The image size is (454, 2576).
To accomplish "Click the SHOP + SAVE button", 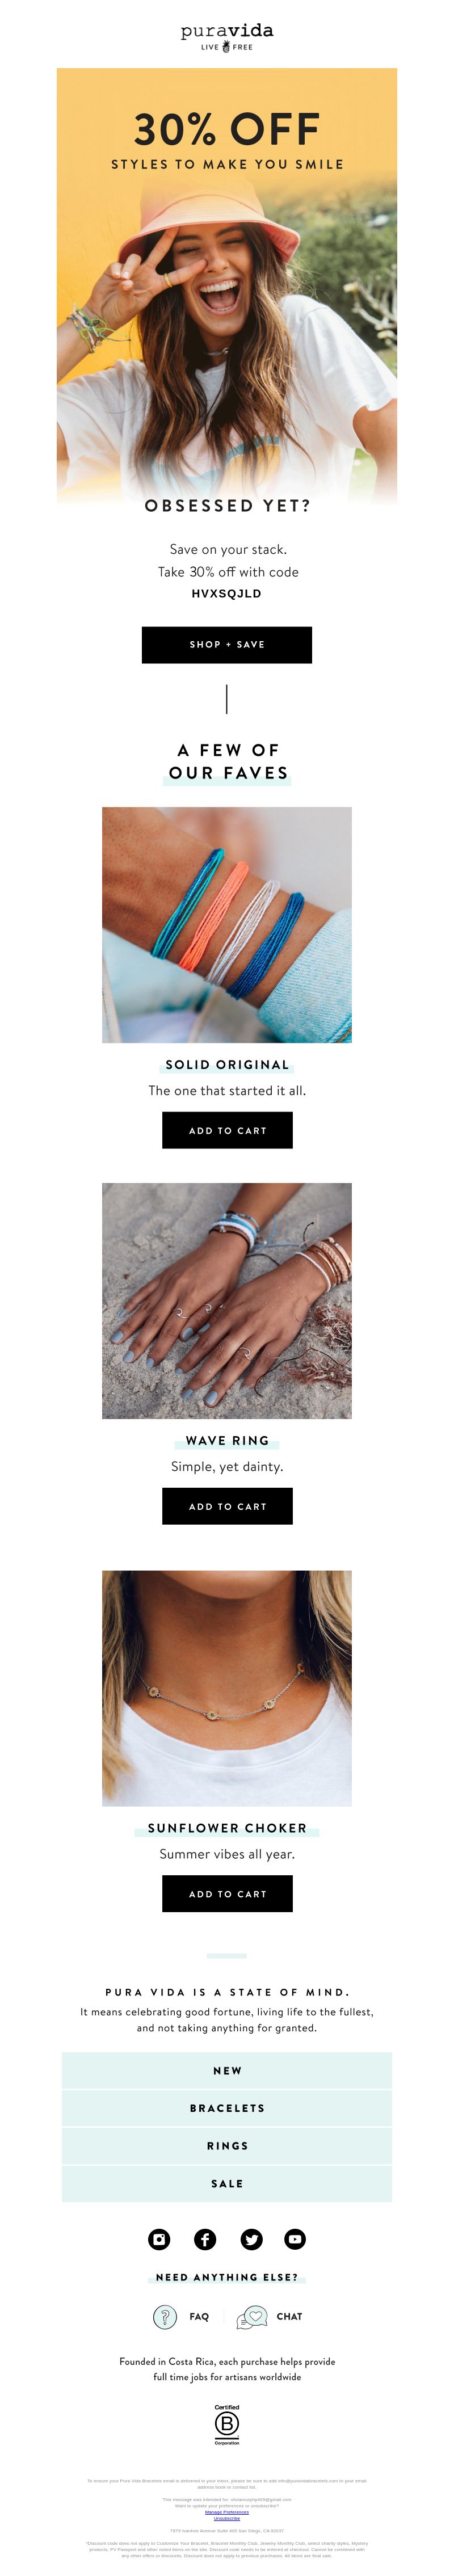I will pyautogui.click(x=227, y=645).
